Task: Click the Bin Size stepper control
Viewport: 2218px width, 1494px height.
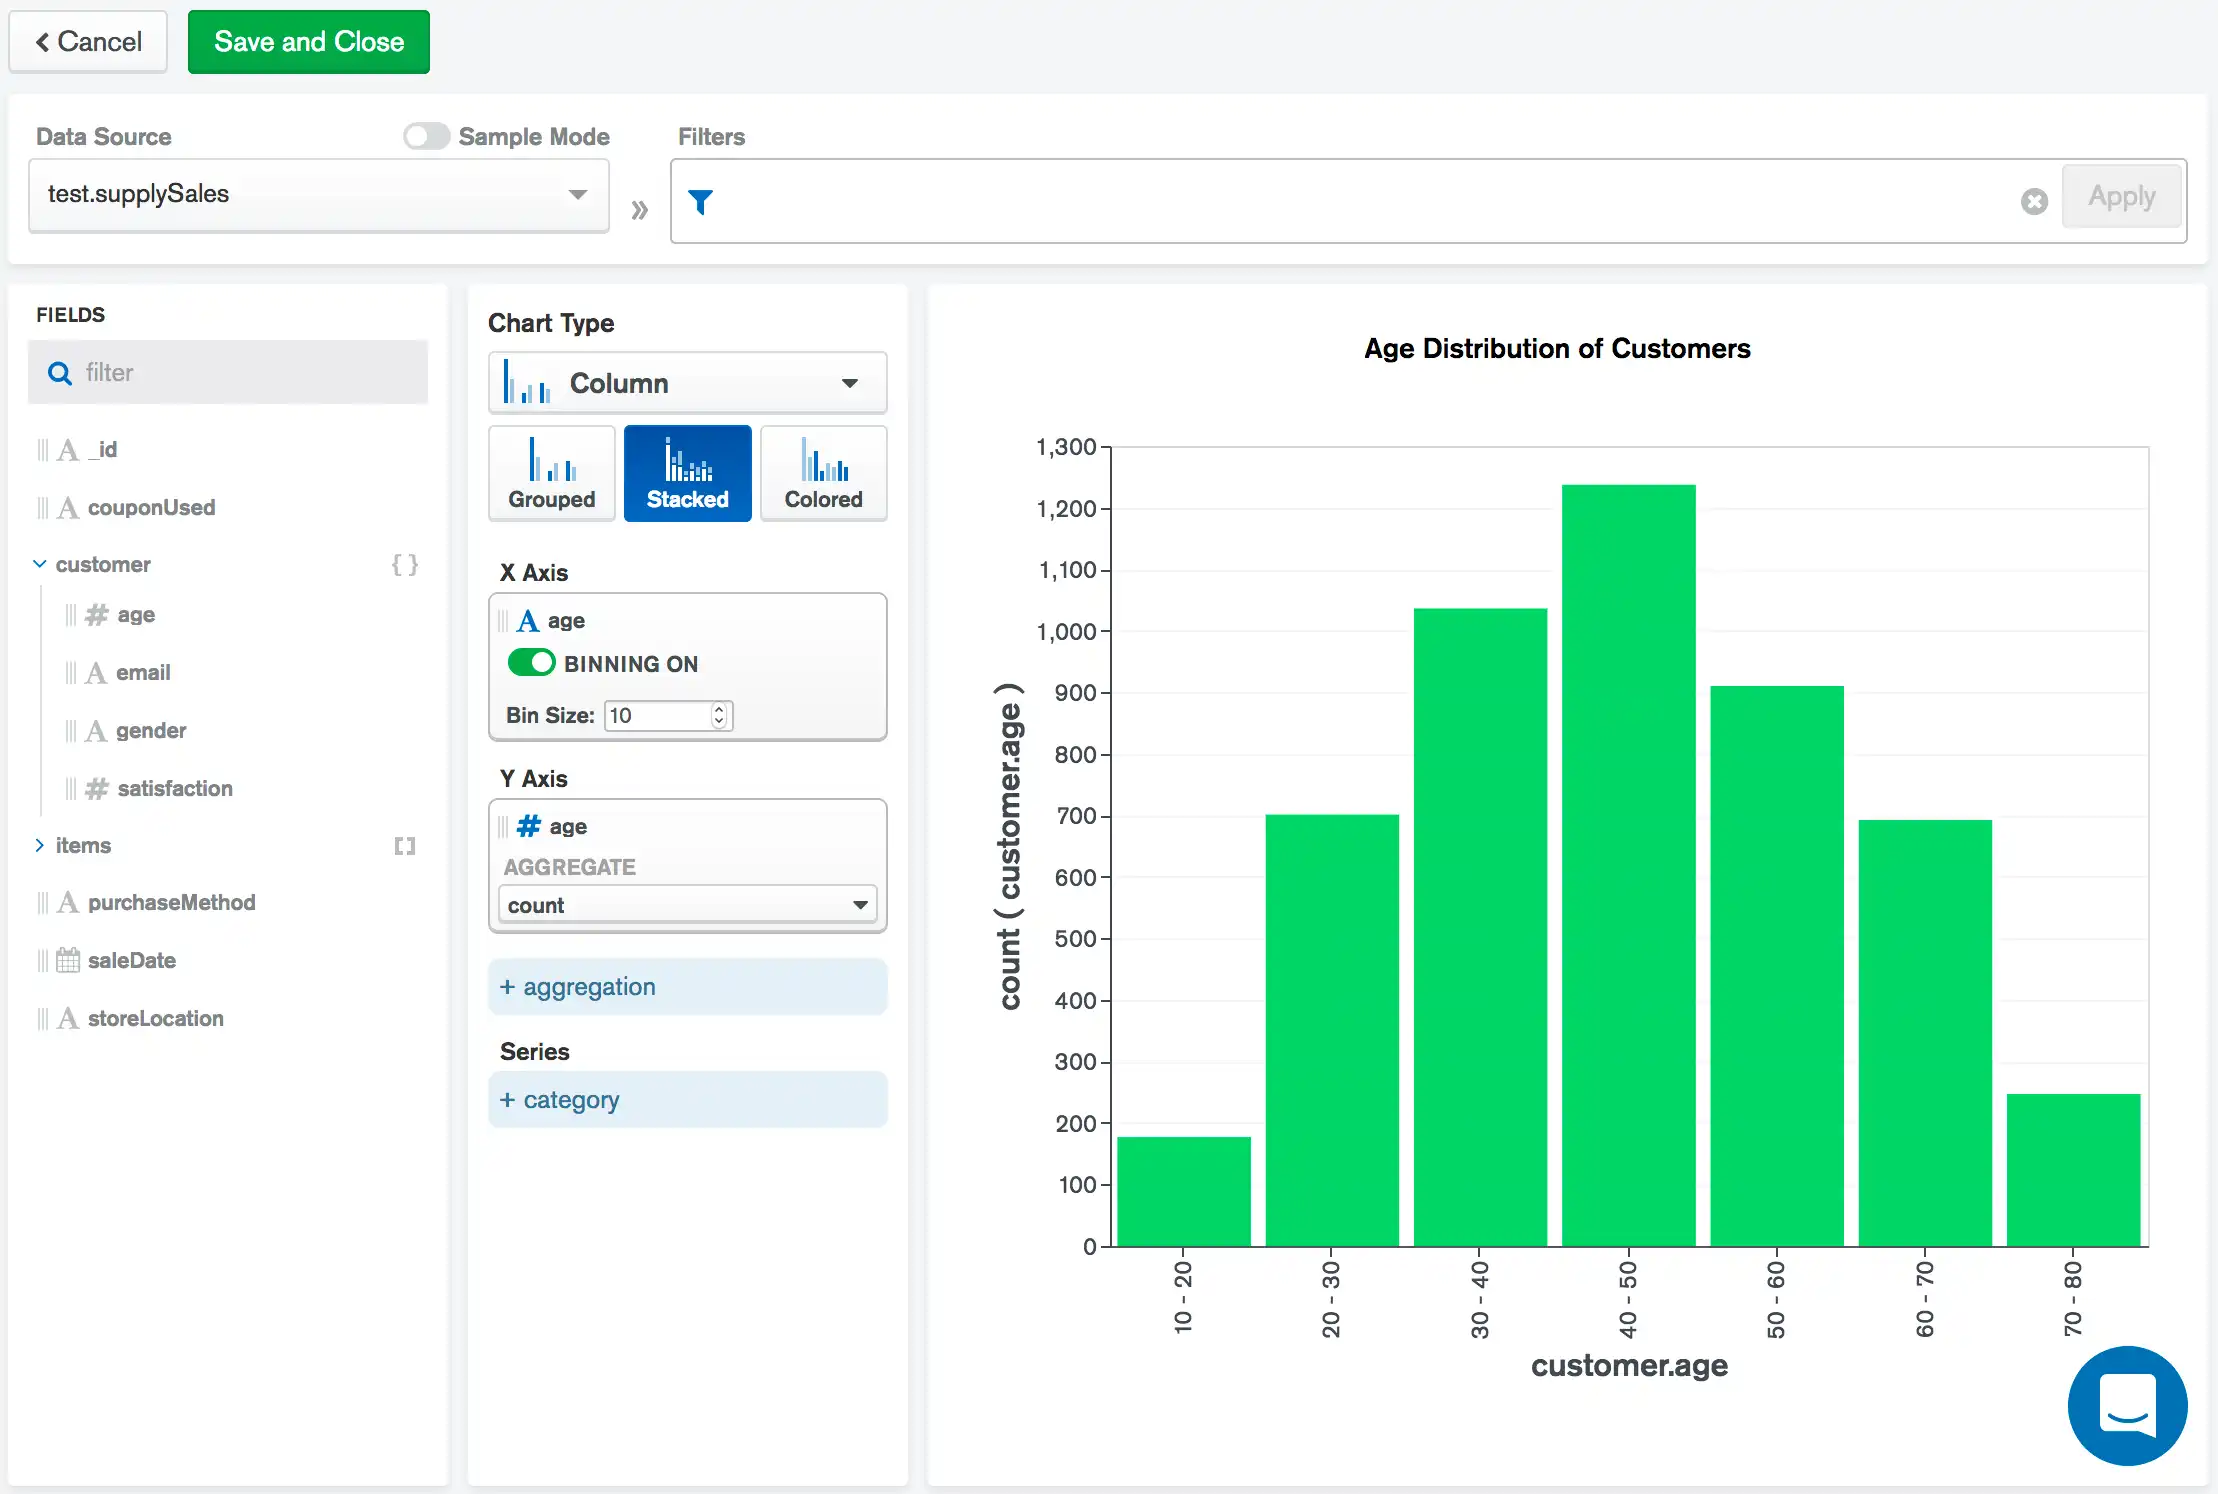Action: (x=719, y=715)
